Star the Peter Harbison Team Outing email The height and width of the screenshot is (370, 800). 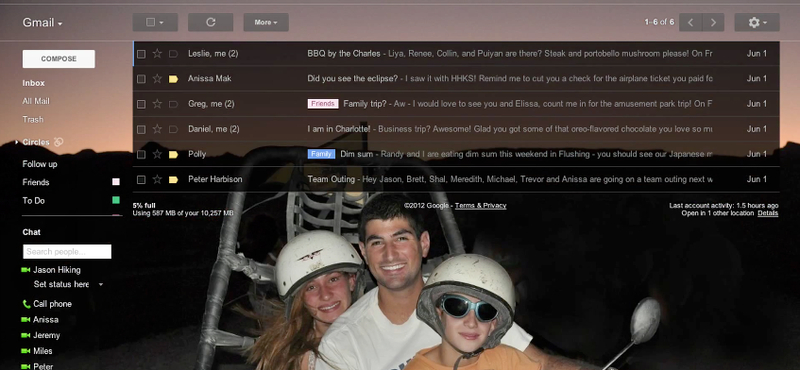coord(157,179)
